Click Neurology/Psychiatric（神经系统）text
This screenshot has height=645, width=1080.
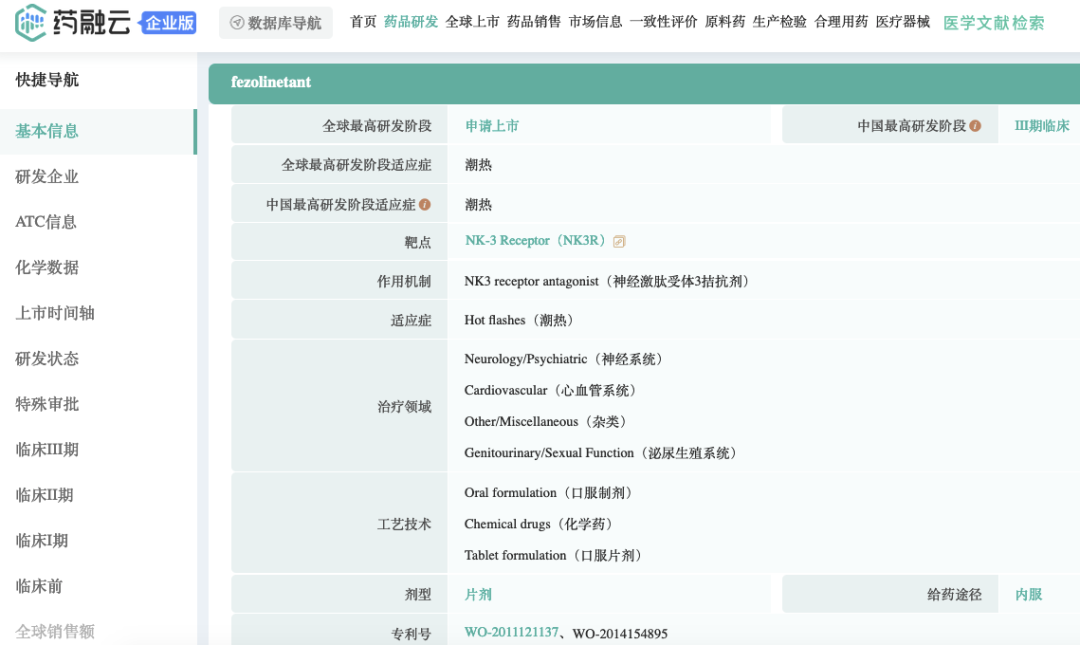[563, 359]
